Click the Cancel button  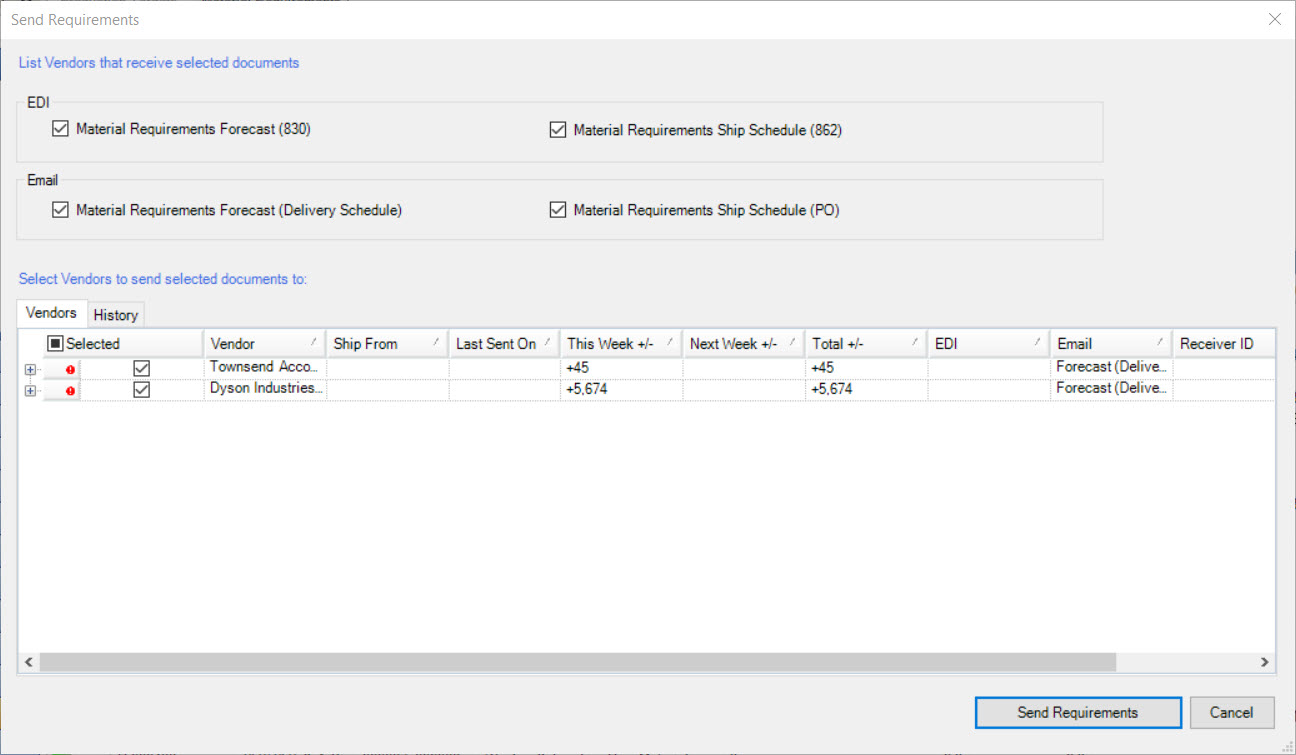pos(1232,713)
